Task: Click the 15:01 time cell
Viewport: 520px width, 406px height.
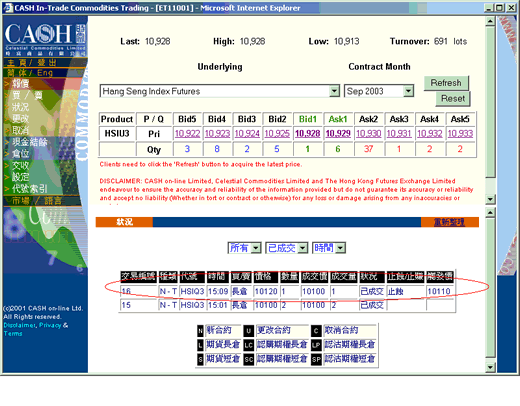Action: [218, 305]
